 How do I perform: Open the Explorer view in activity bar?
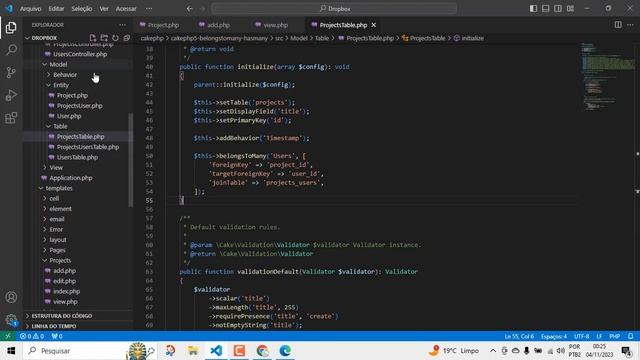(11, 27)
